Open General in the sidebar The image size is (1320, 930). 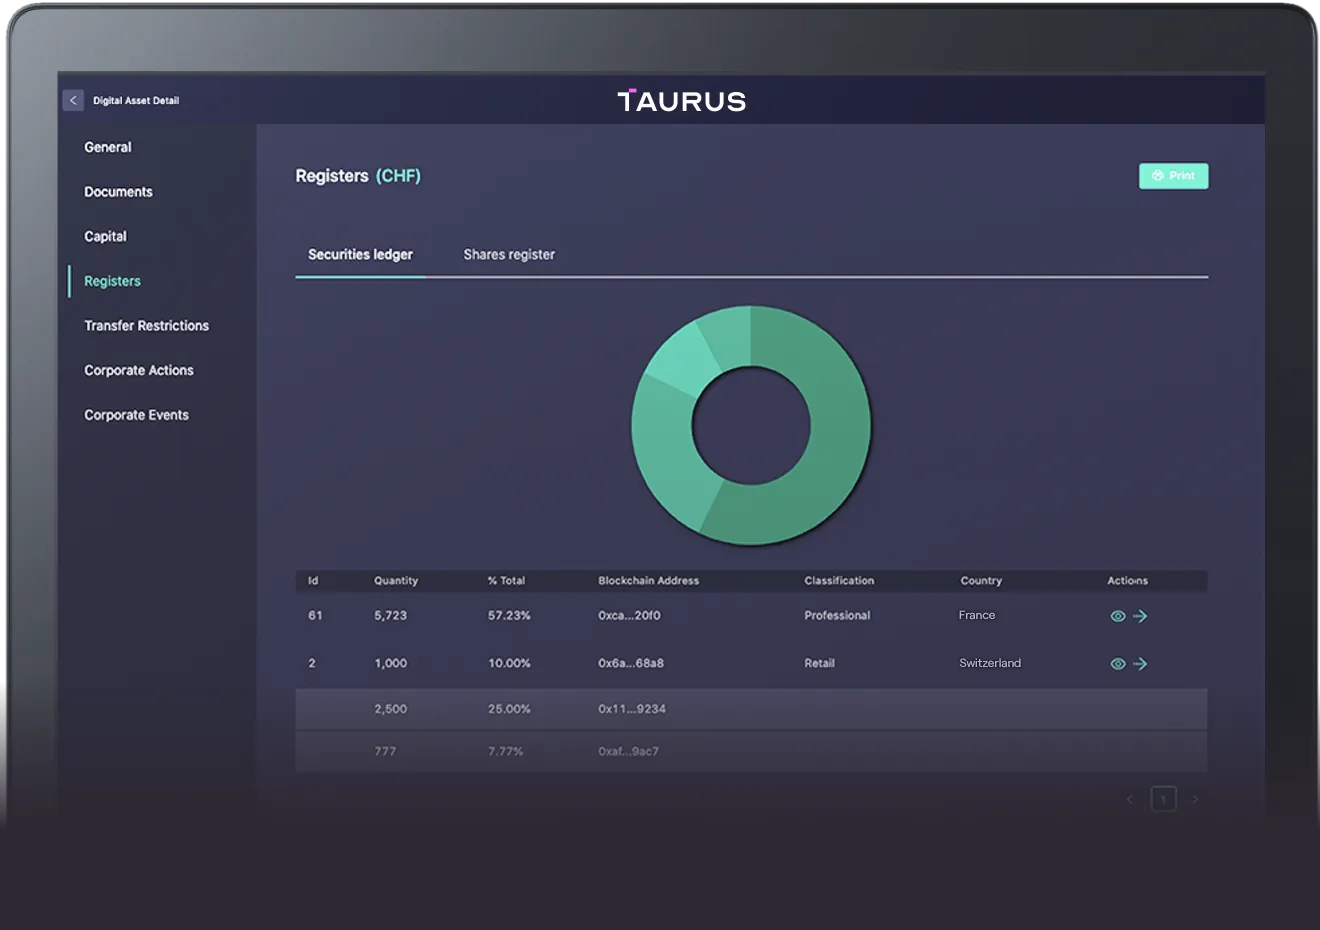click(x=108, y=147)
